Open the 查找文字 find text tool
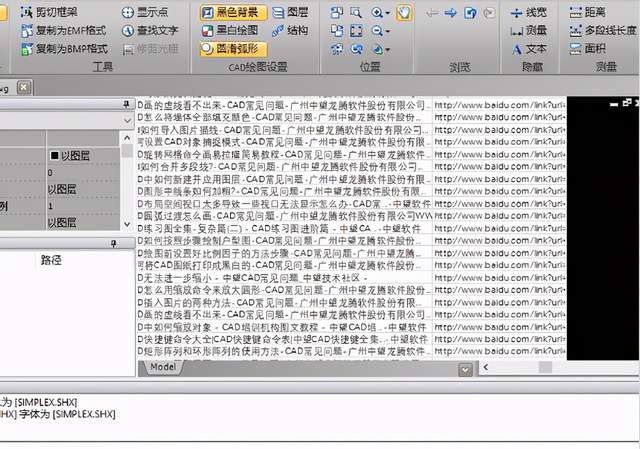This screenshot has height=449, width=640. pyautogui.click(x=150, y=31)
